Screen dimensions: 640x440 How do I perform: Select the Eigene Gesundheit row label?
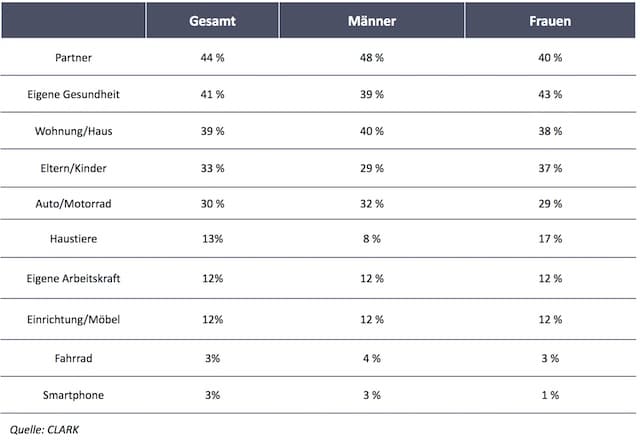pos(74,94)
